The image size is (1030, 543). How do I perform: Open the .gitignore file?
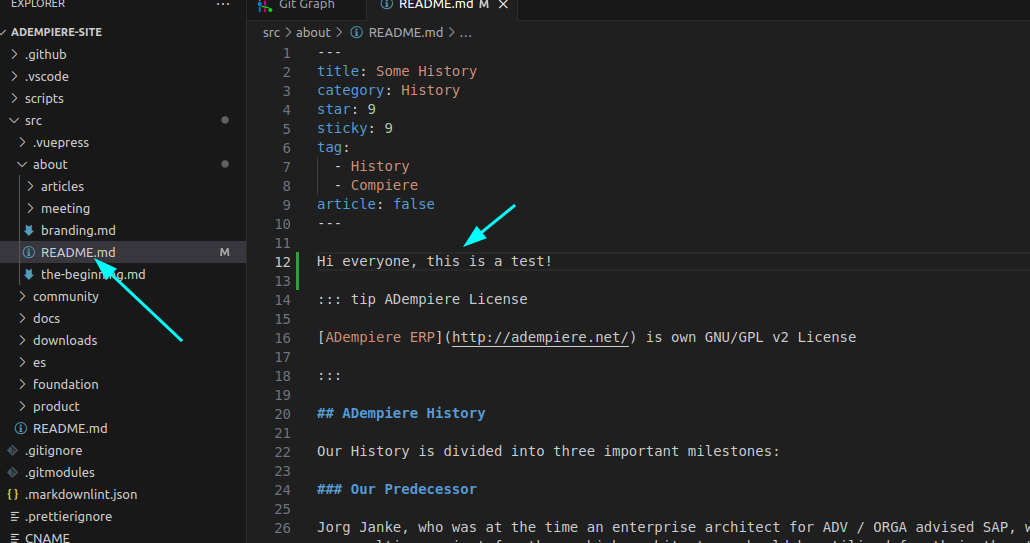click(54, 450)
